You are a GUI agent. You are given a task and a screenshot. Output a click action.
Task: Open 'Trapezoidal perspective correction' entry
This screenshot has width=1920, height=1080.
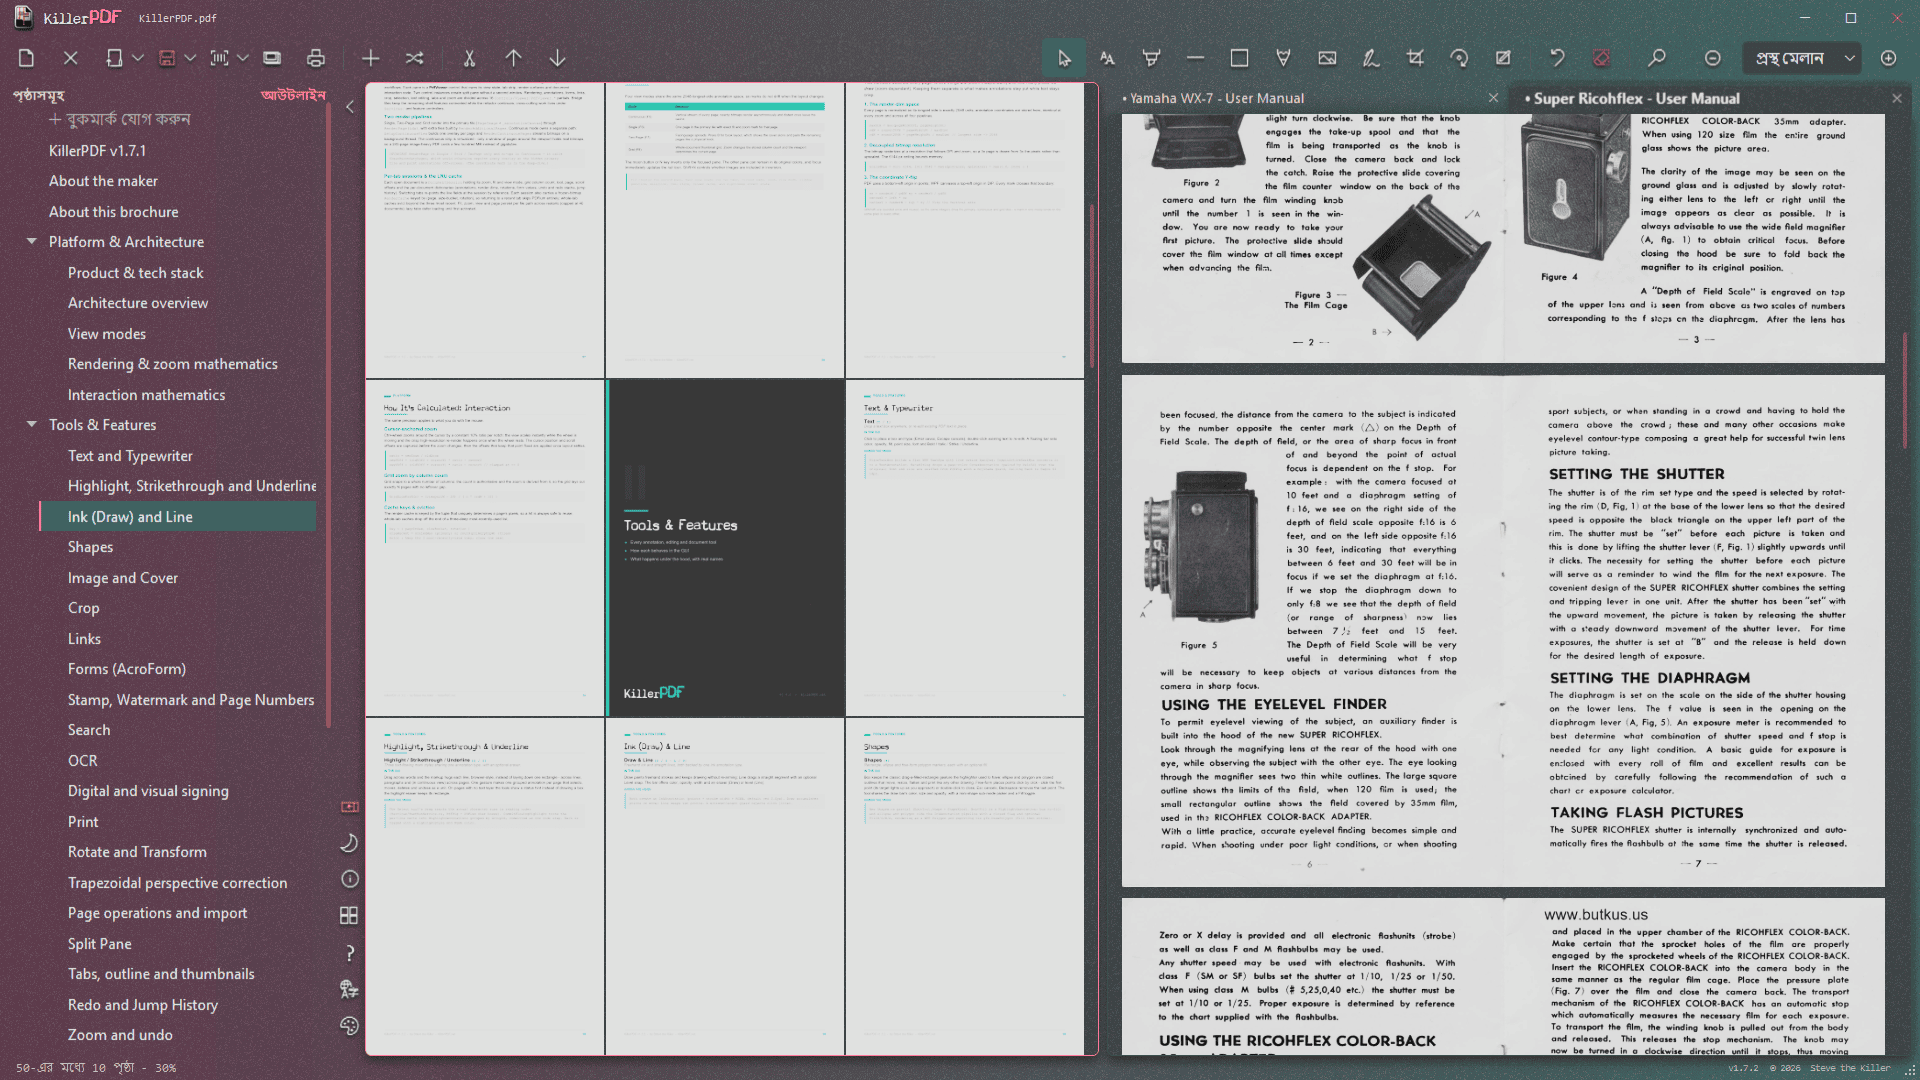tap(177, 883)
